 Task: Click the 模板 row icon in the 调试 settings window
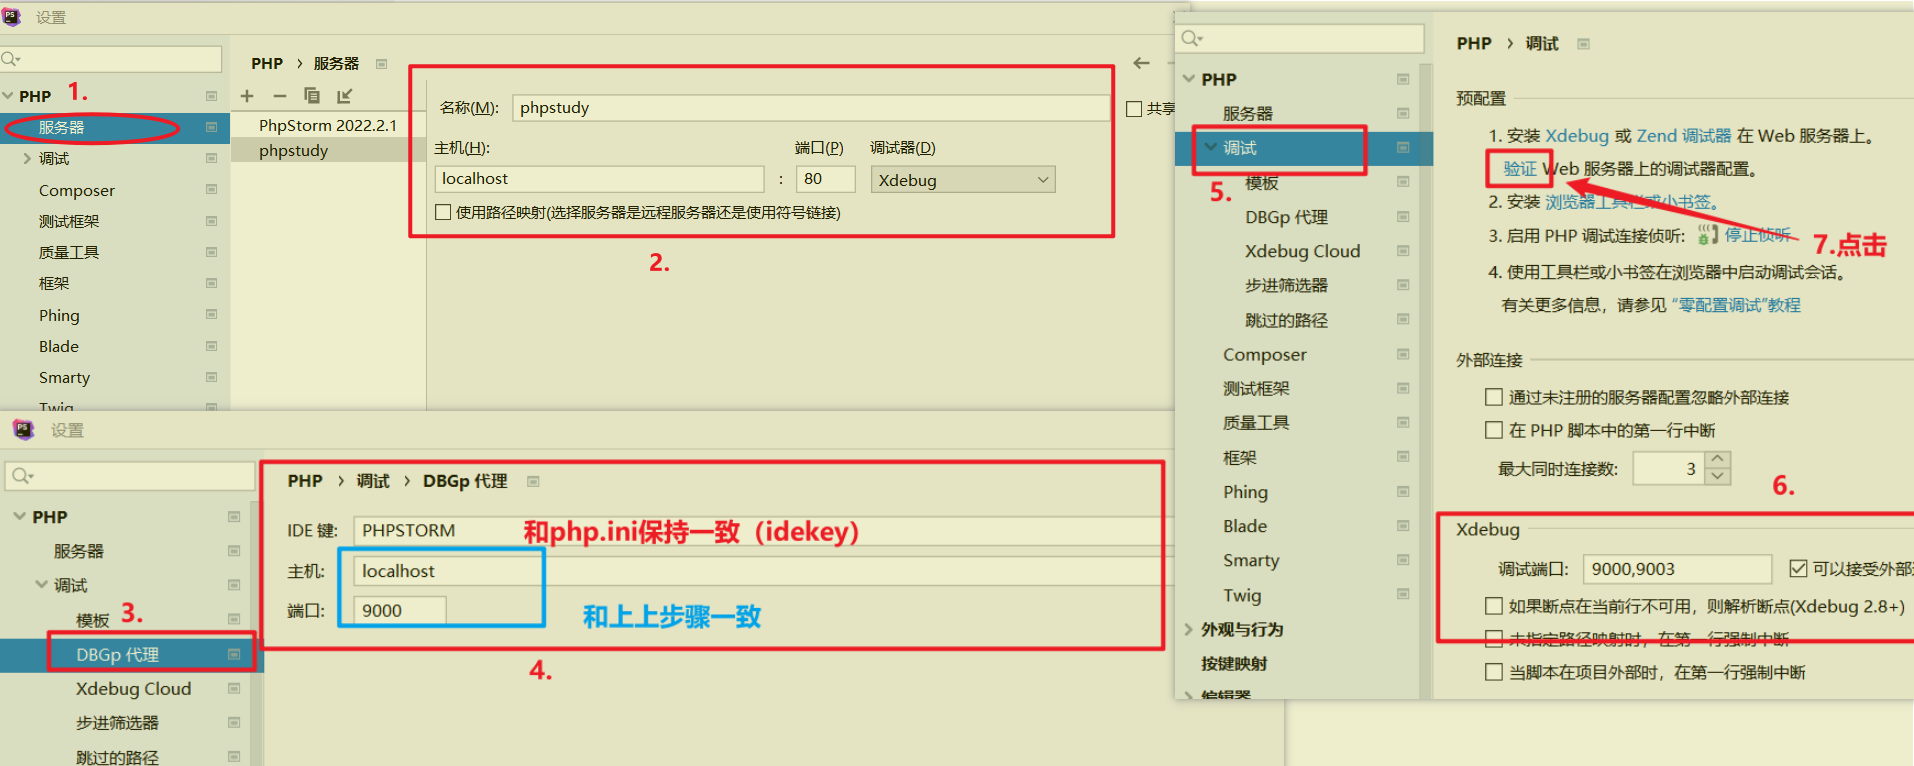coord(1403,182)
